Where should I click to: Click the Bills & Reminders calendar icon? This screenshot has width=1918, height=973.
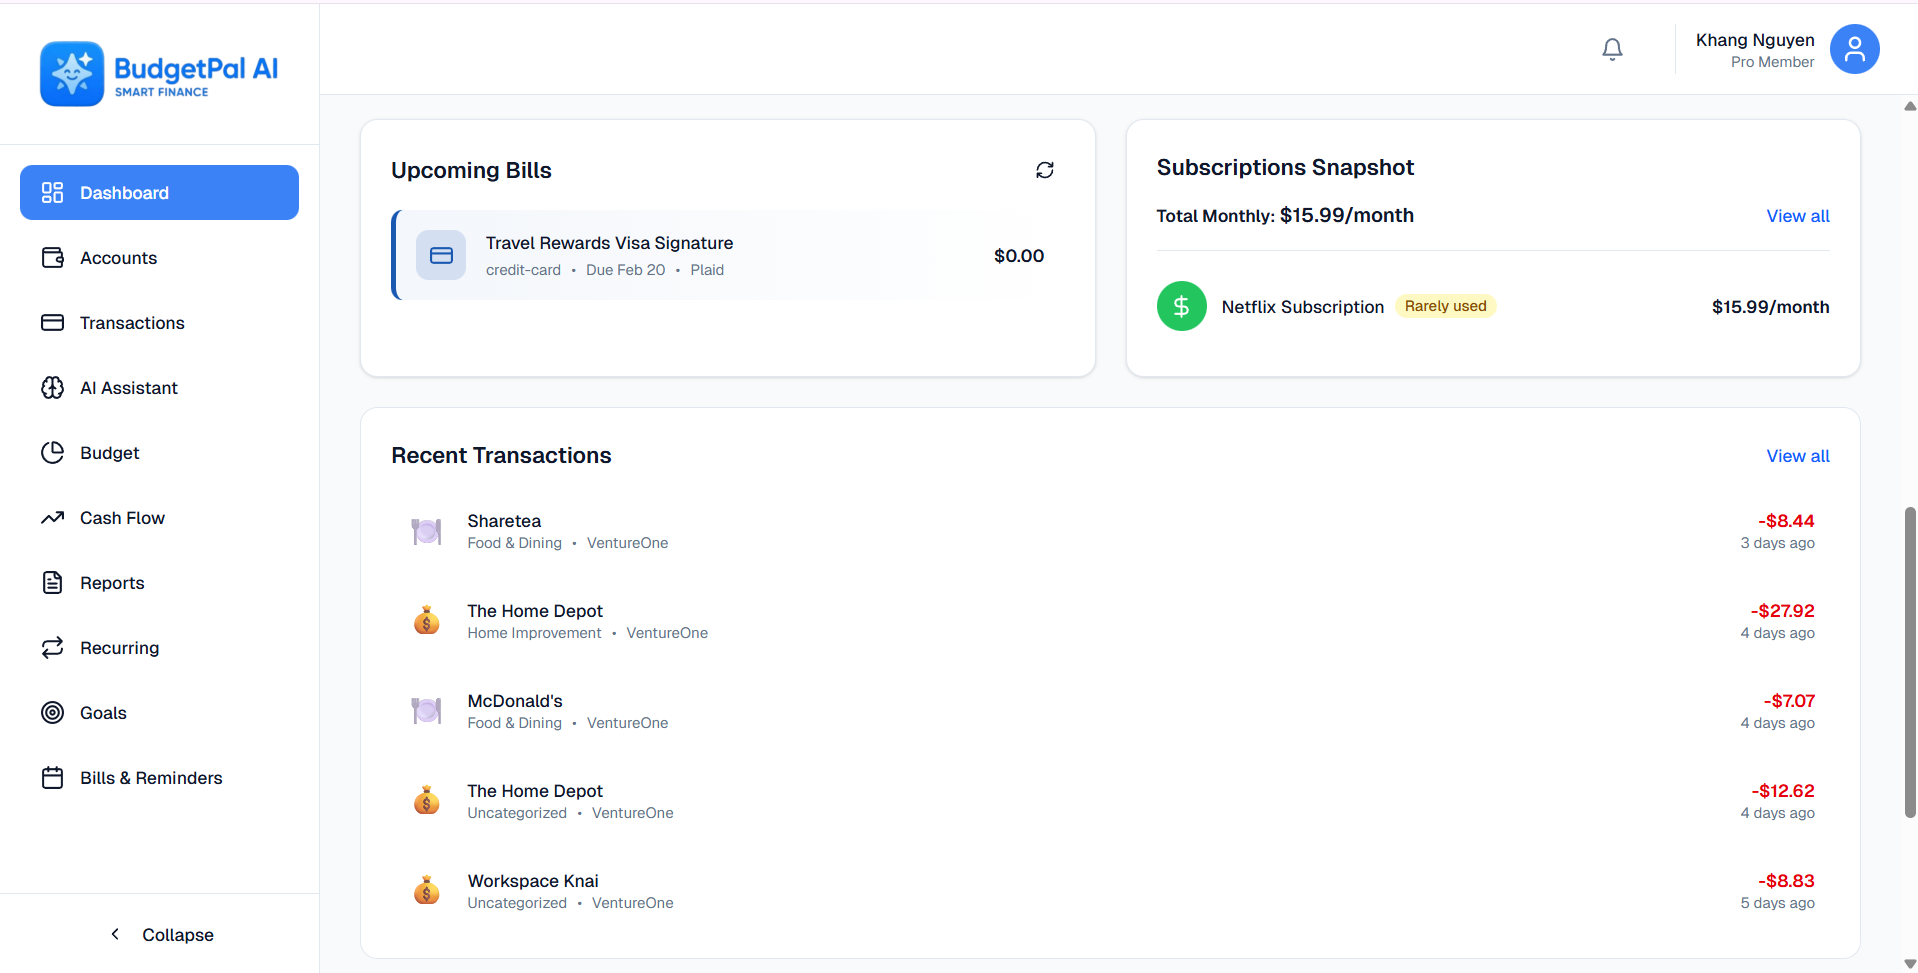click(52, 777)
